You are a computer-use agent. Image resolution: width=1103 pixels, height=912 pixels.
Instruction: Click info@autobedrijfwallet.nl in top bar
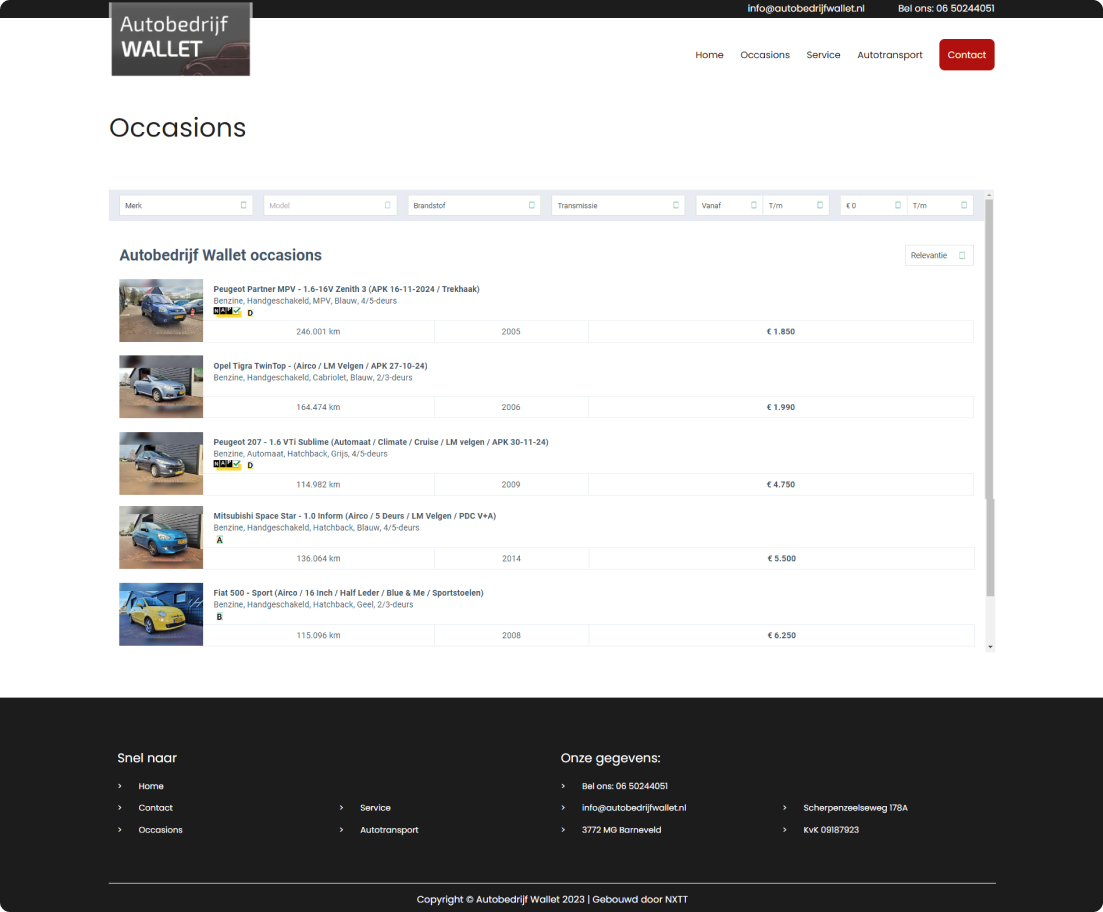pos(805,8)
